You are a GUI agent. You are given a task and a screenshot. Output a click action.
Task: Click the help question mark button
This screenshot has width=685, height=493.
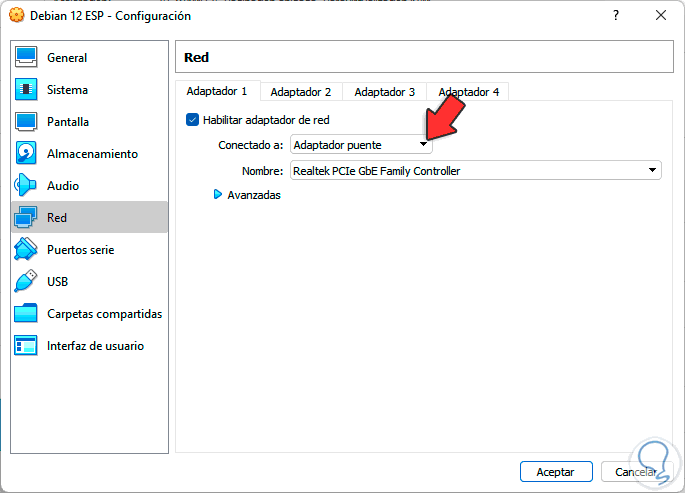[x=616, y=16]
